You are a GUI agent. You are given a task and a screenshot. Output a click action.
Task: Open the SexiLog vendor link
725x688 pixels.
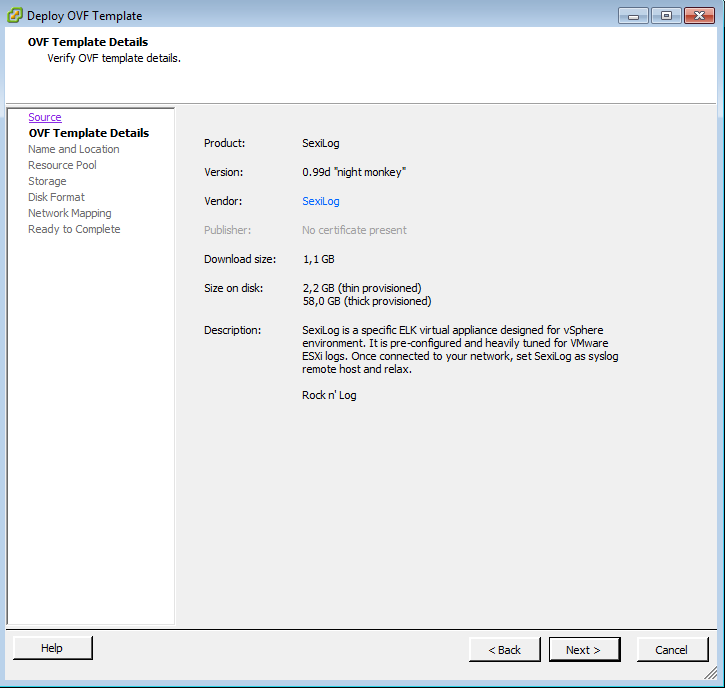320,201
